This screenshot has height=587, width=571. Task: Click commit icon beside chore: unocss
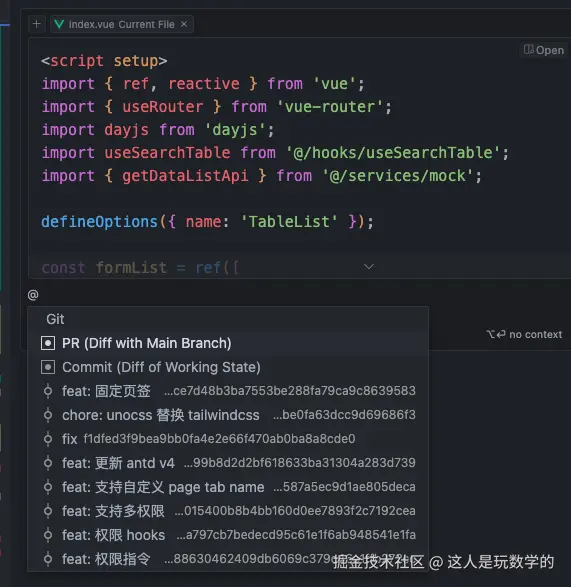point(48,415)
